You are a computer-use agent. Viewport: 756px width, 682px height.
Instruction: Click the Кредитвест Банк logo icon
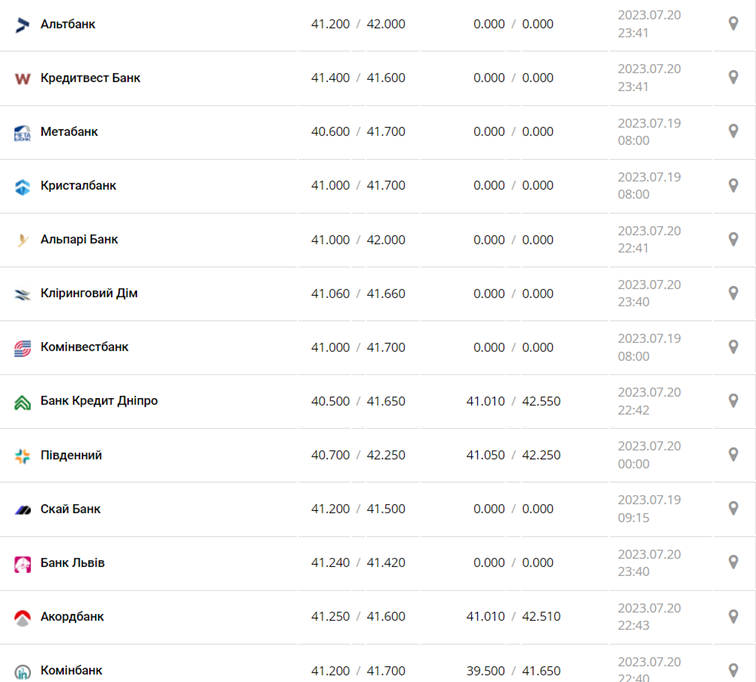(22, 78)
